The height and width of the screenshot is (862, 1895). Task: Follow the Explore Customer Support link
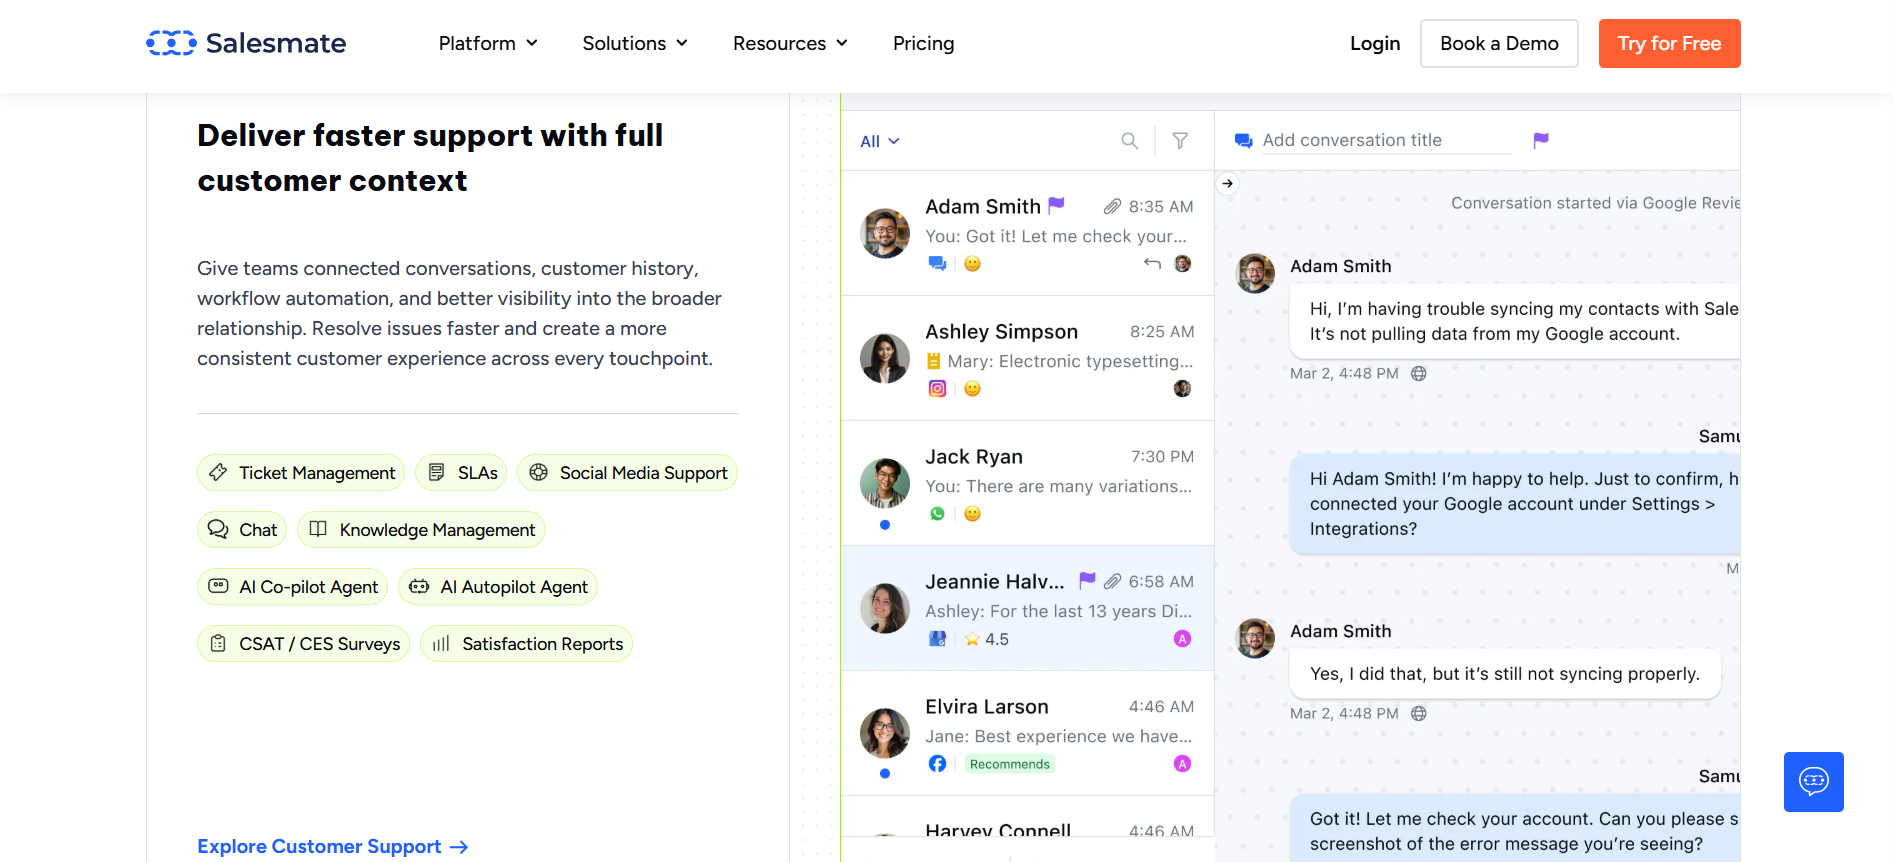coord(332,846)
